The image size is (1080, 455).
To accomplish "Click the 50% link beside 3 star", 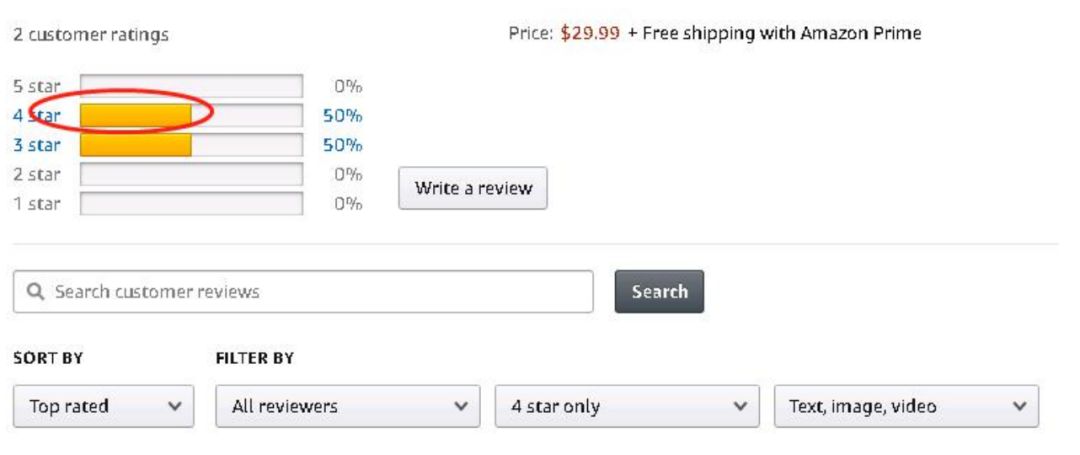I will [342, 145].
